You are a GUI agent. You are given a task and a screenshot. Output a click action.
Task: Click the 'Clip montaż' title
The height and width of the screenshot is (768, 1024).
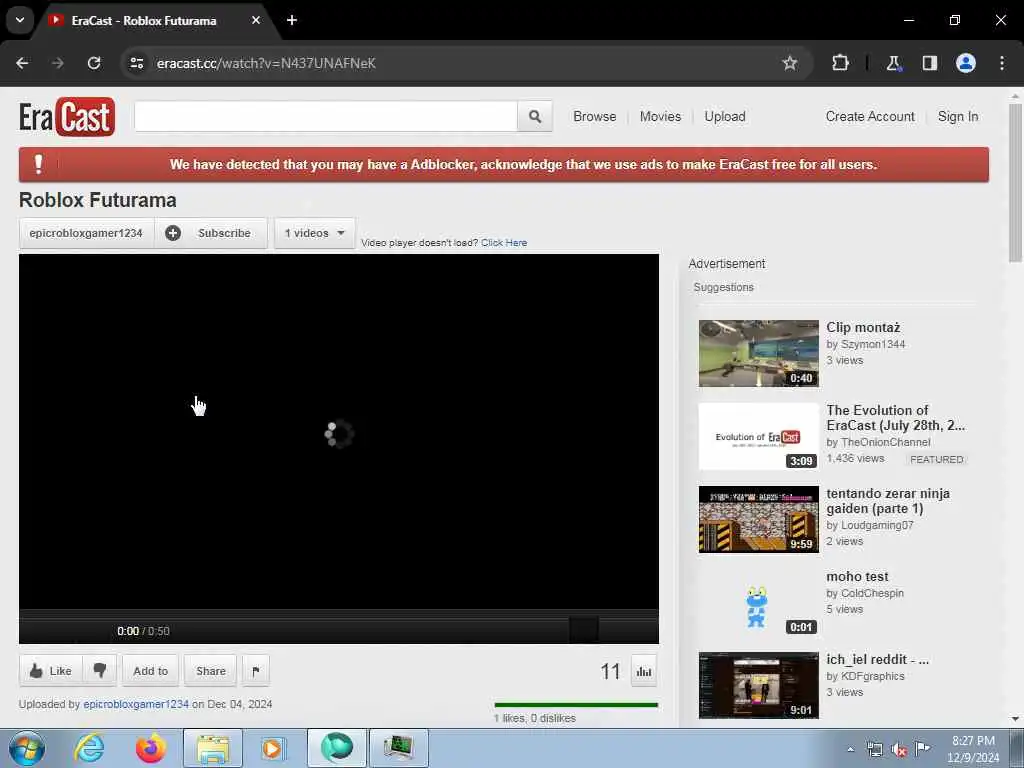pos(863,327)
